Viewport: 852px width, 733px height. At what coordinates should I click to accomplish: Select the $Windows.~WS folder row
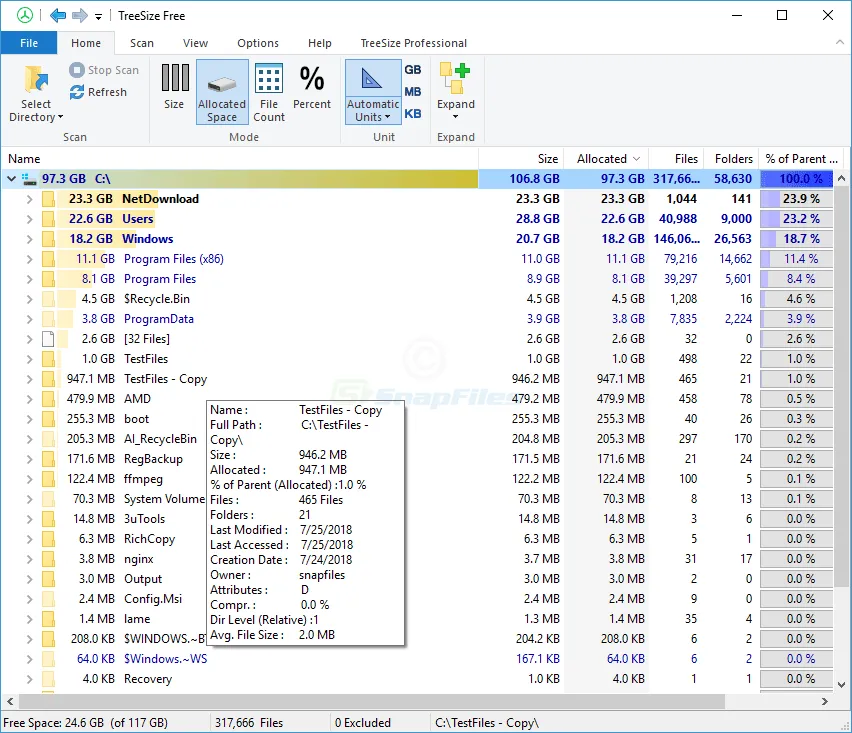click(x=417, y=659)
